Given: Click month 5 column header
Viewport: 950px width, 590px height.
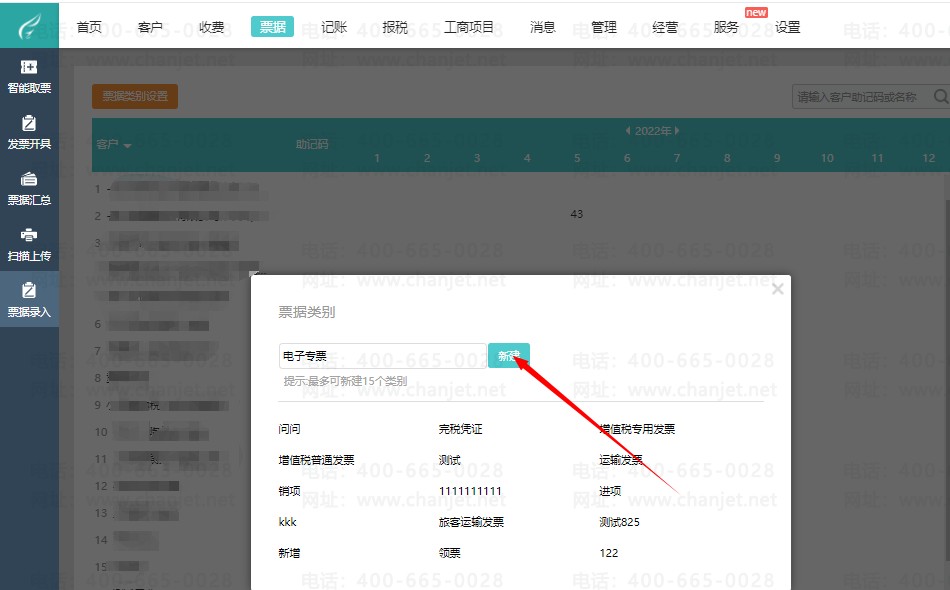Looking at the screenshot, I should pos(577,158).
